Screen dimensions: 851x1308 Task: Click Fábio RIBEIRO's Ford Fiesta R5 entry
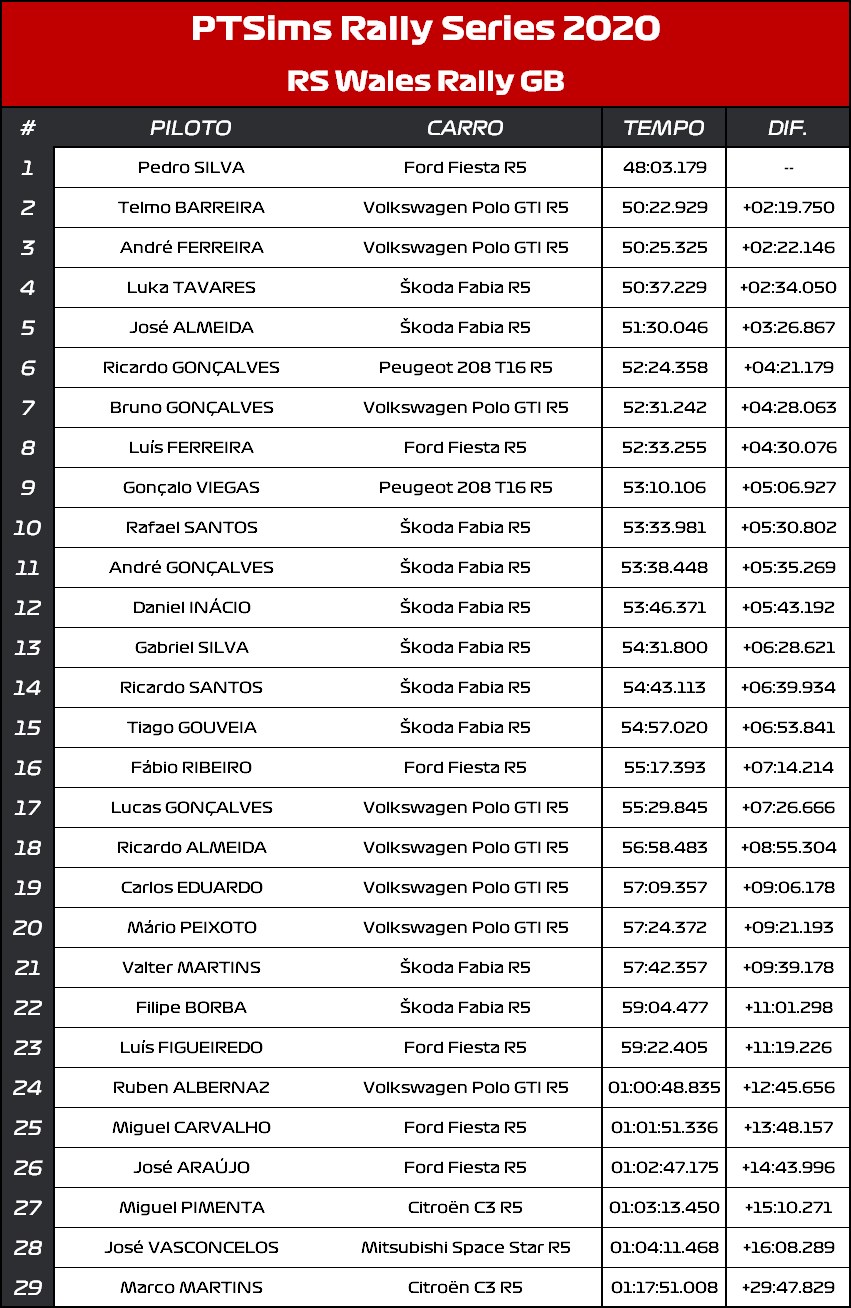coord(465,768)
